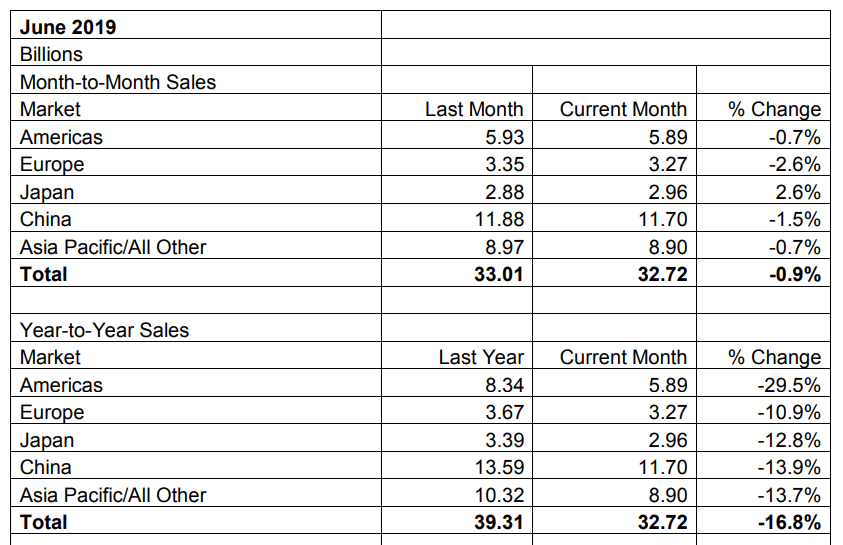843x545 pixels.
Task: Click Asia Pacific year-to-year change -13.7%
Action: point(789,495)
